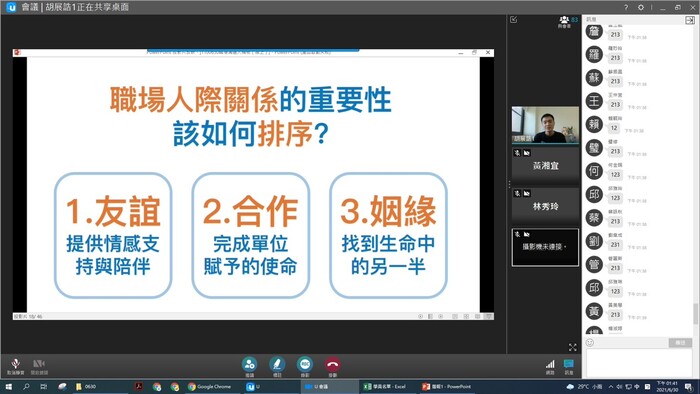Click the 黃 avatar in chat

[x=594, y=311]
